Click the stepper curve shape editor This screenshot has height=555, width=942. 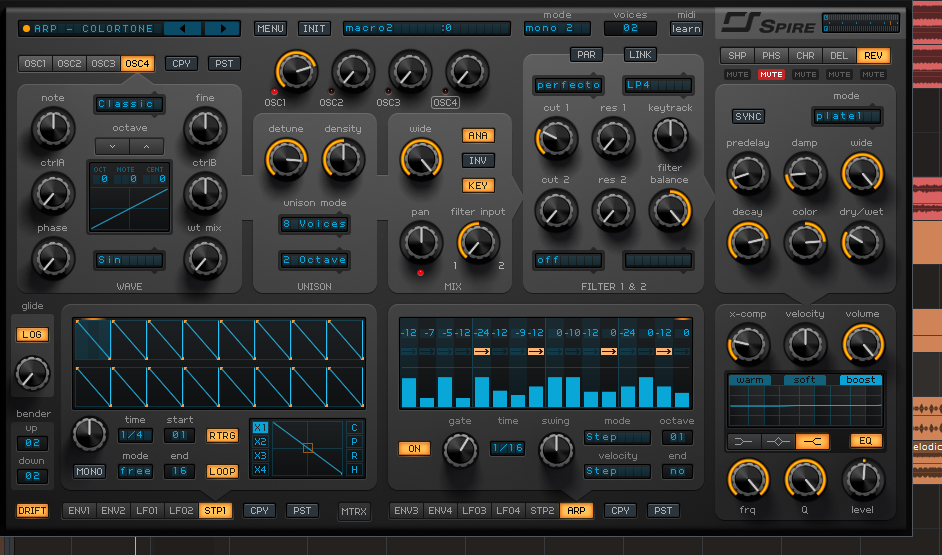coord(308,448)
